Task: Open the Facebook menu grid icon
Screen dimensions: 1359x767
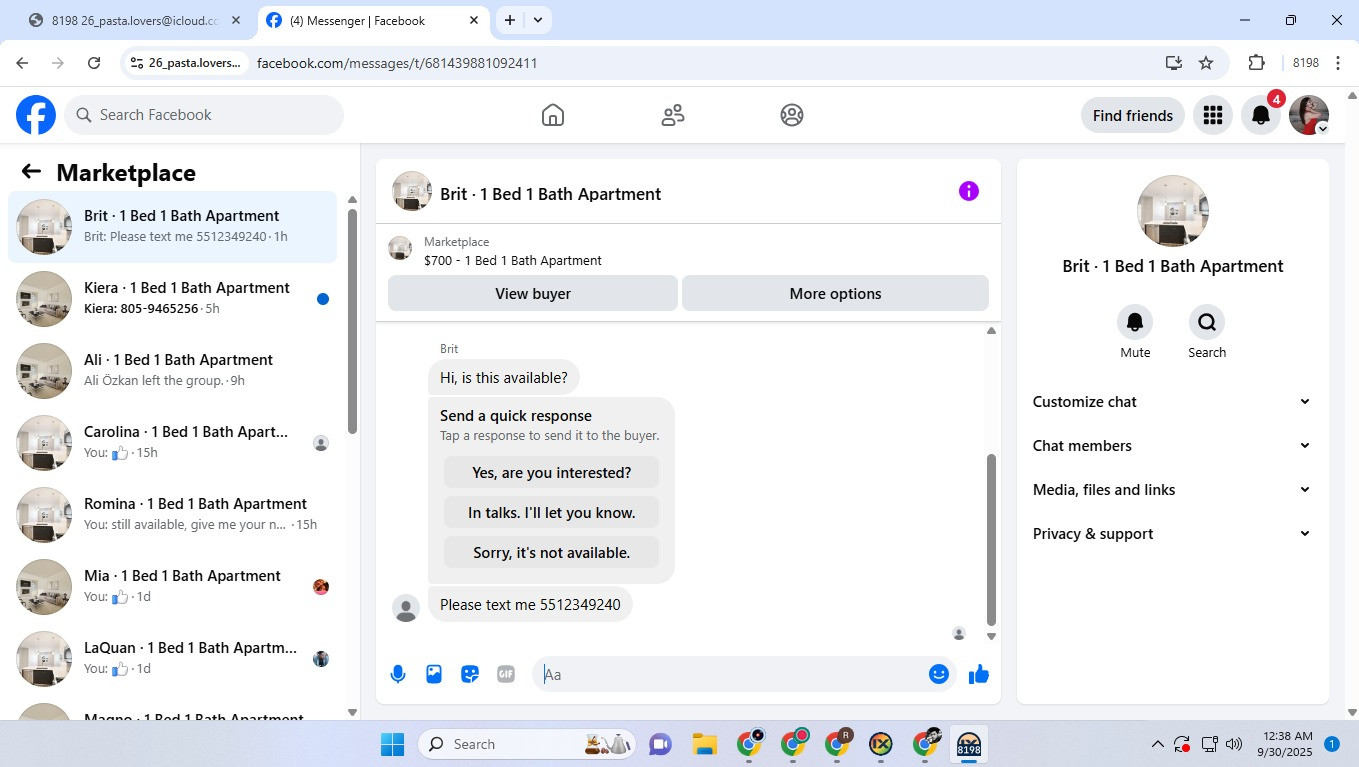Action: click(1213, 115)
